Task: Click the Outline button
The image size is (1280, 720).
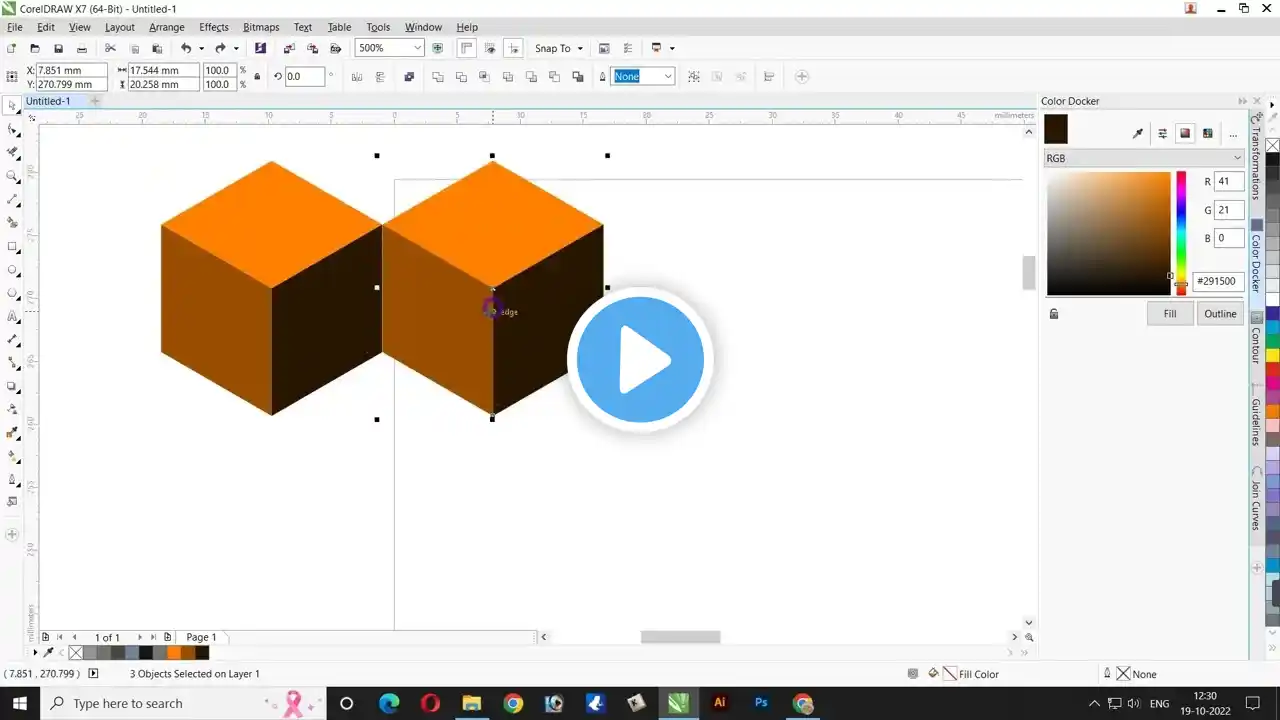Action: tap(1220, 314)
